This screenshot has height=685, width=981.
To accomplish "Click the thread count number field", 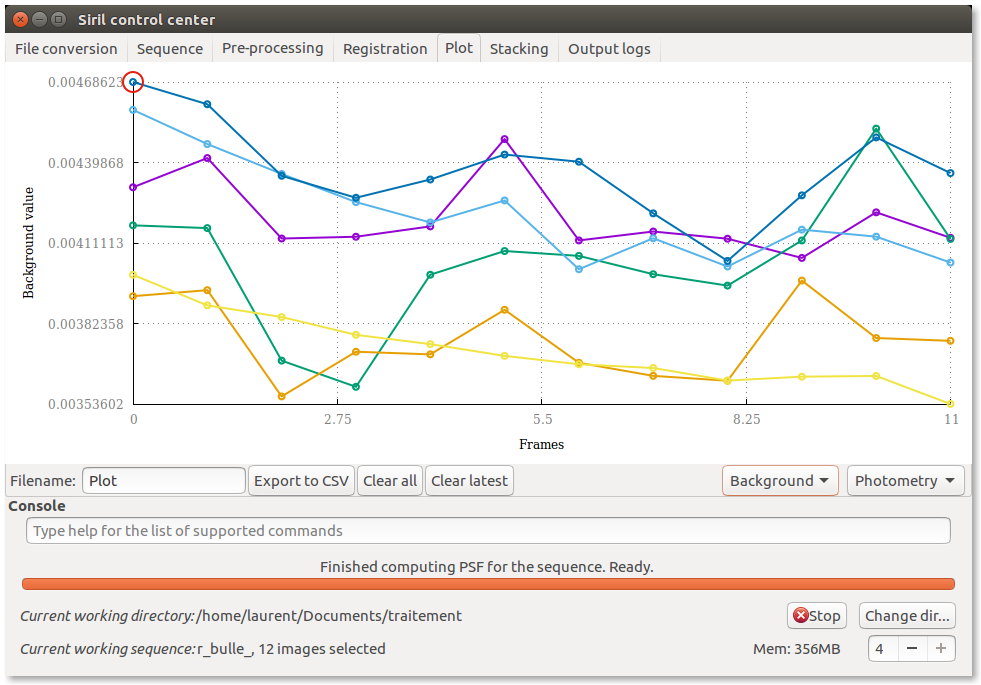I will (x=881, y=649).
